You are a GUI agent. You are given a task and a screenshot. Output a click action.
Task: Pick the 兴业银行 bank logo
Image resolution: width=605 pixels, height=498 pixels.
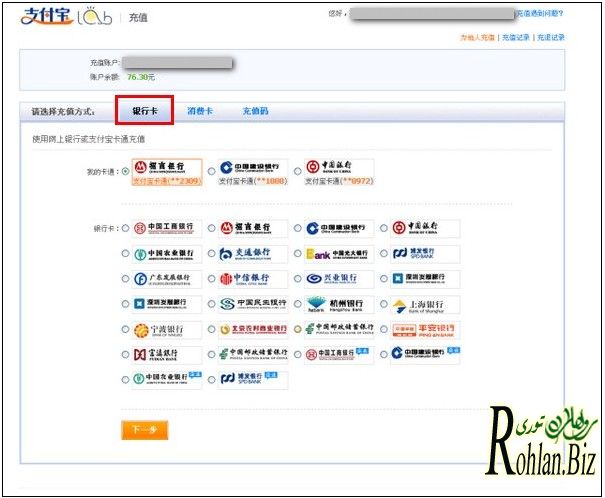click(x=338, y=278)
